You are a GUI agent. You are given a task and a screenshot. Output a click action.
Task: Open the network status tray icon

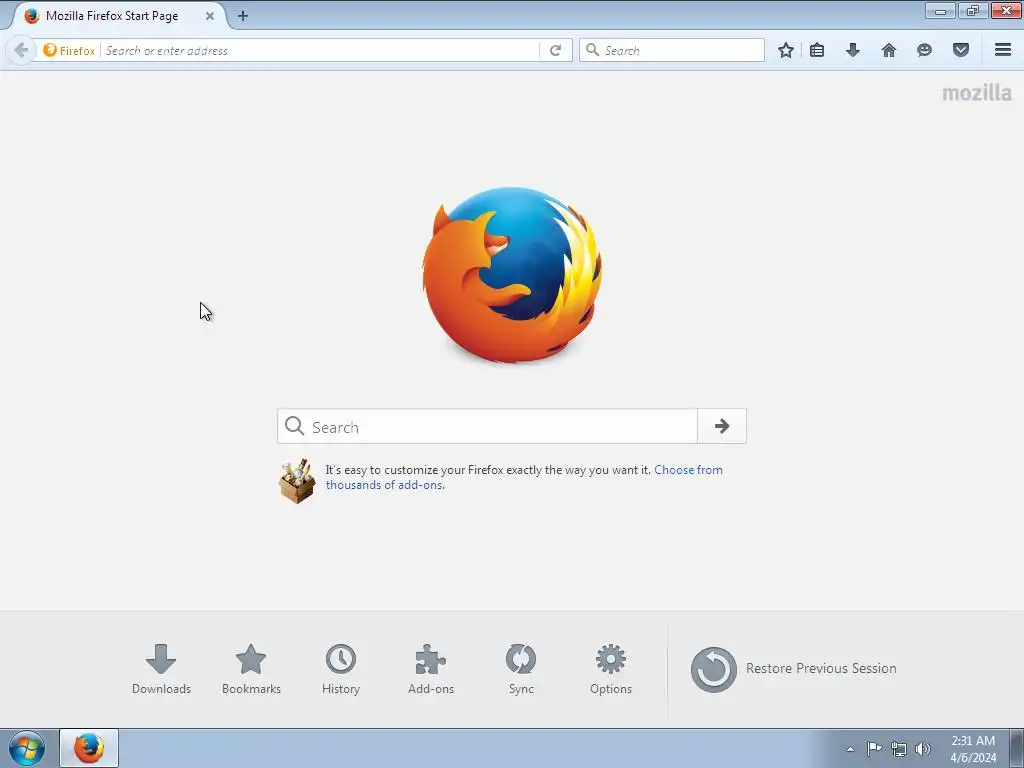pyautogui.click(x=899, y=749)
